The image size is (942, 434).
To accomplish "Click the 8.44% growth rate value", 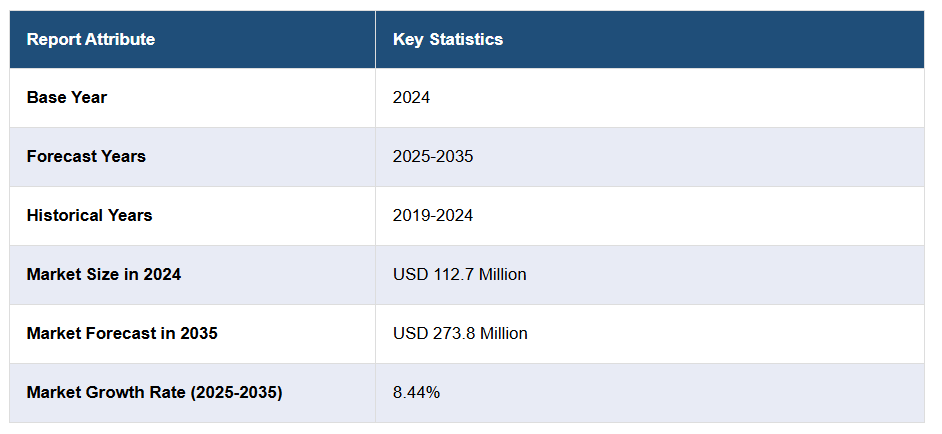I will [x=416, y=393].
